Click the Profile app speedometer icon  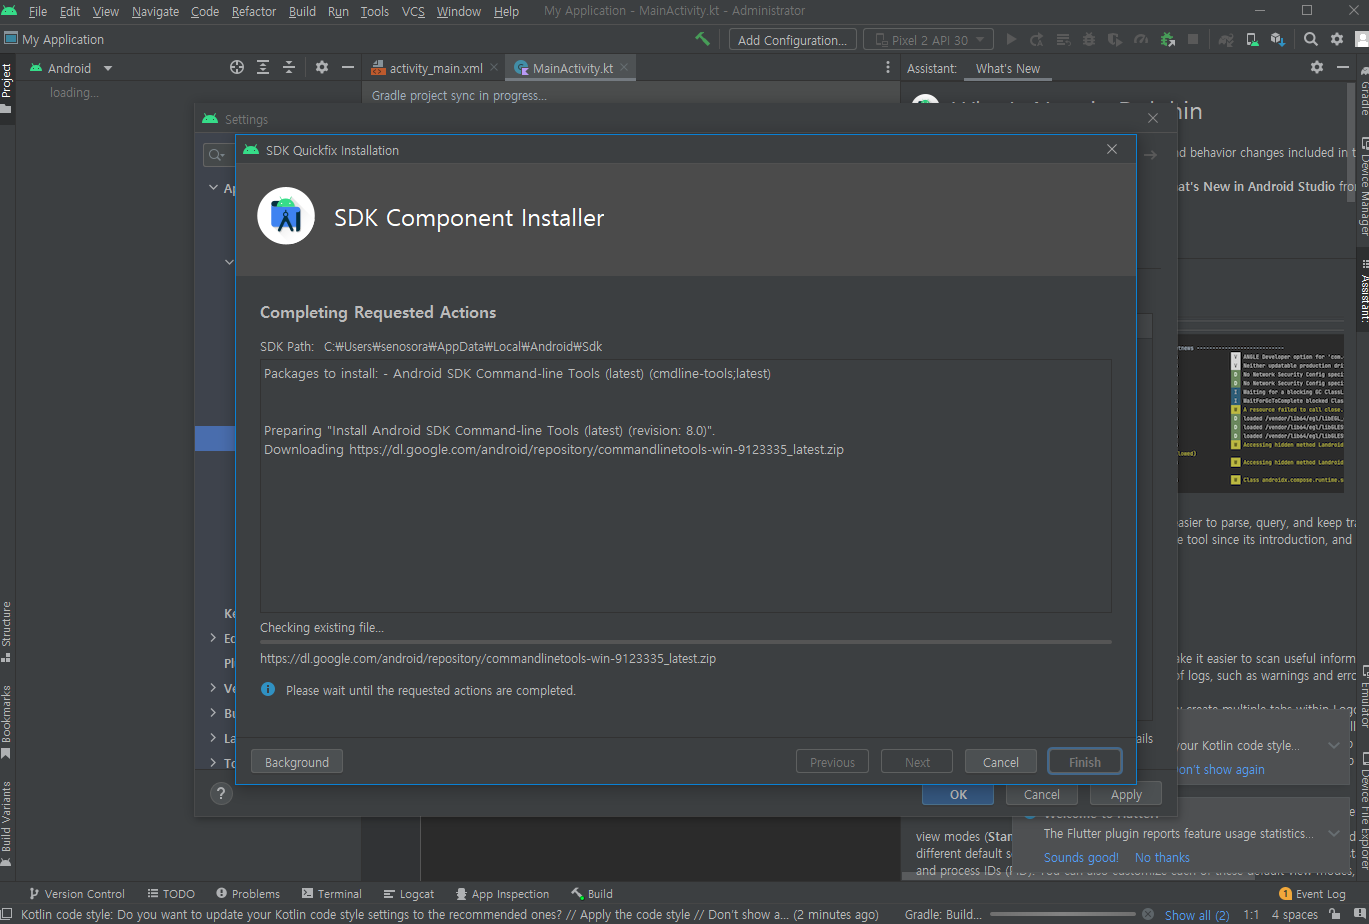(1141, 39)
